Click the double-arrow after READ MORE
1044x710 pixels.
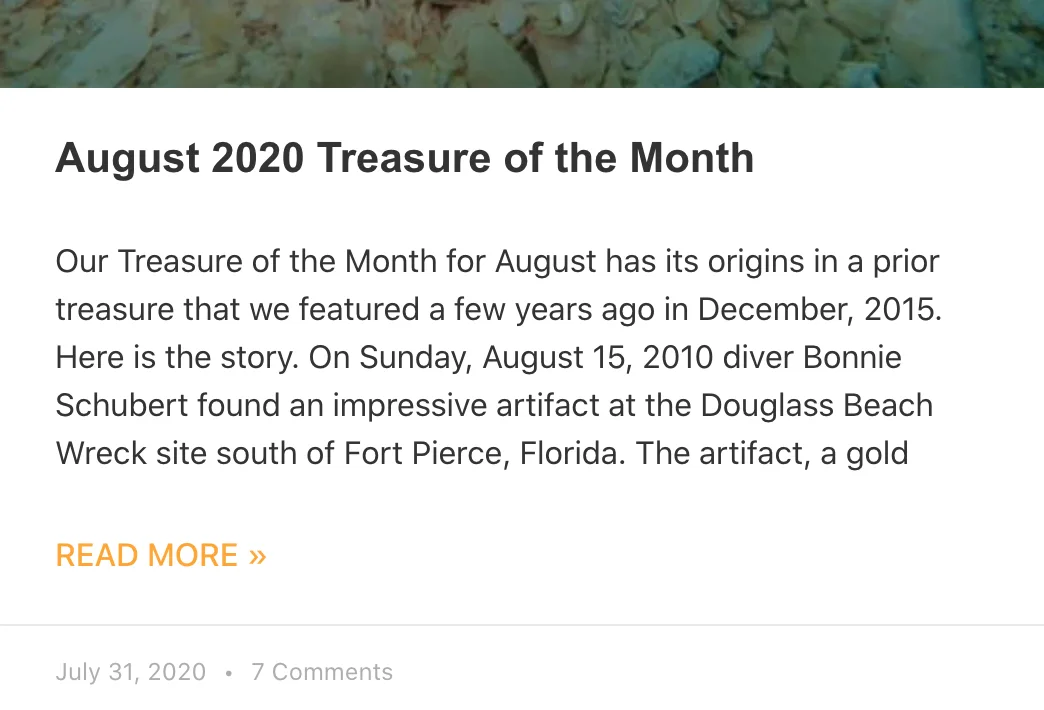pos(258,556)
